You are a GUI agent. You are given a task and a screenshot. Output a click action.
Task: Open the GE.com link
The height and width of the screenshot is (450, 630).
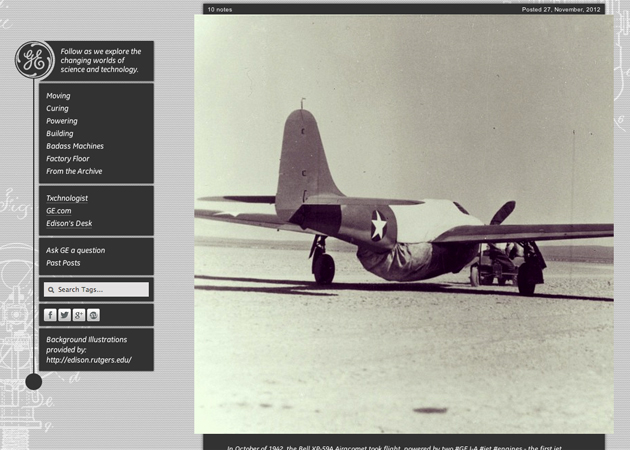click(x=58, y=211)
